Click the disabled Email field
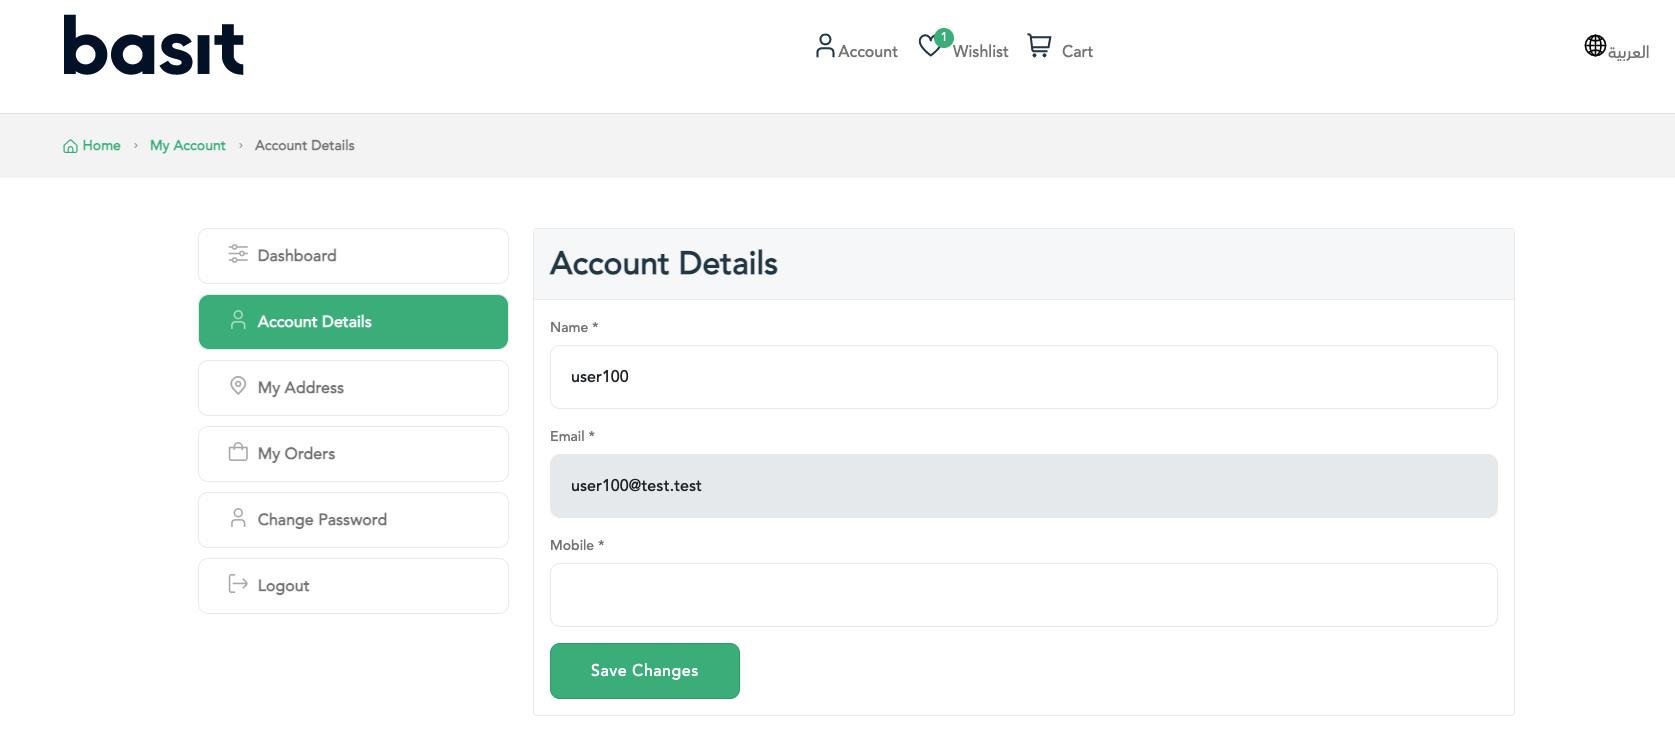The height and width of the screenshot is (738, 1675). [x=1023, y=486]
